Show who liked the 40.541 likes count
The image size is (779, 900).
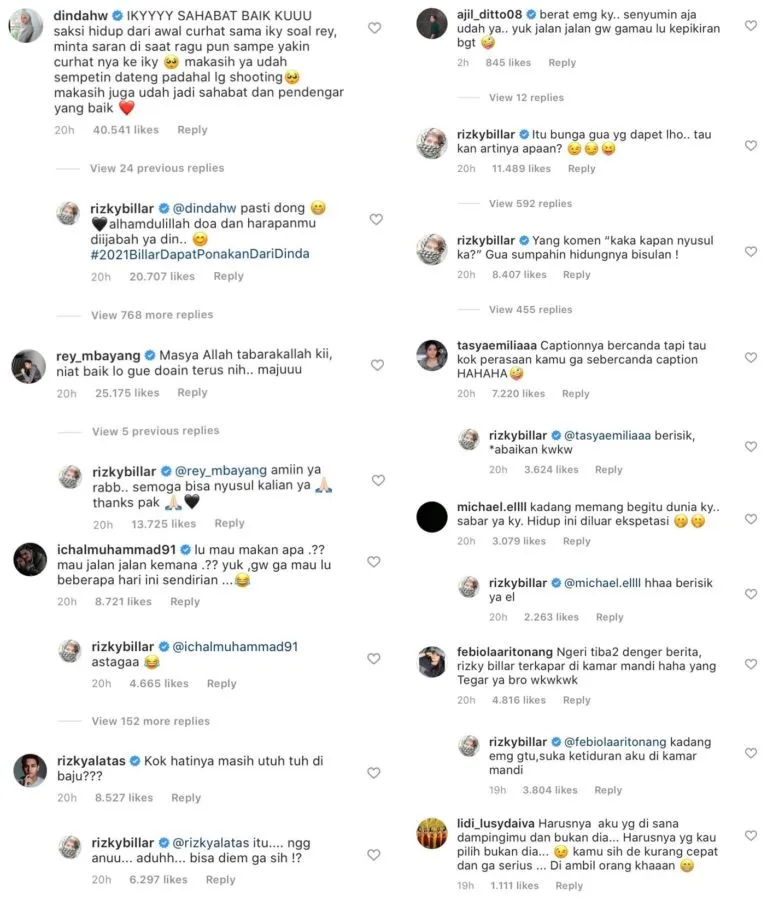126,130
